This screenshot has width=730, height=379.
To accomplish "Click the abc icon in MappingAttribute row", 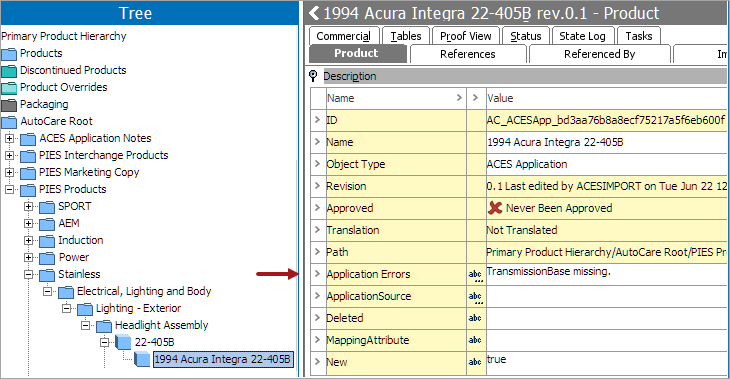I will coord(475,340).
